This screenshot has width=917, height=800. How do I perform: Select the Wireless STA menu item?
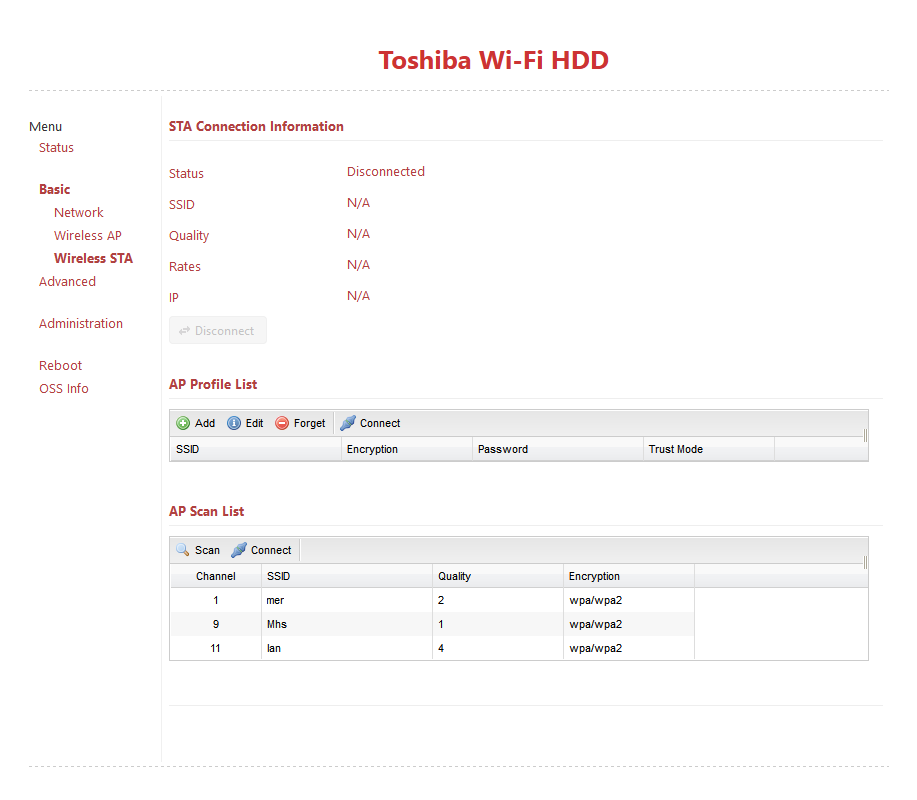pyautogui.click(x=93, y=258)
